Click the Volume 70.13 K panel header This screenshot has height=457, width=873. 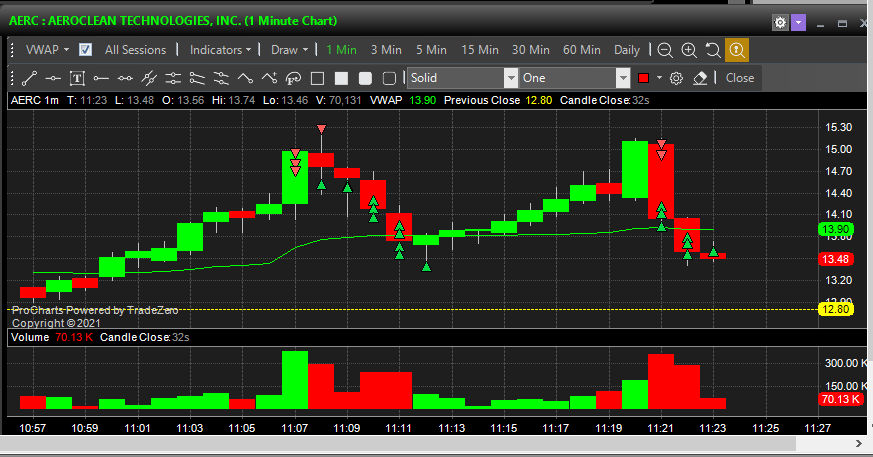52,337
